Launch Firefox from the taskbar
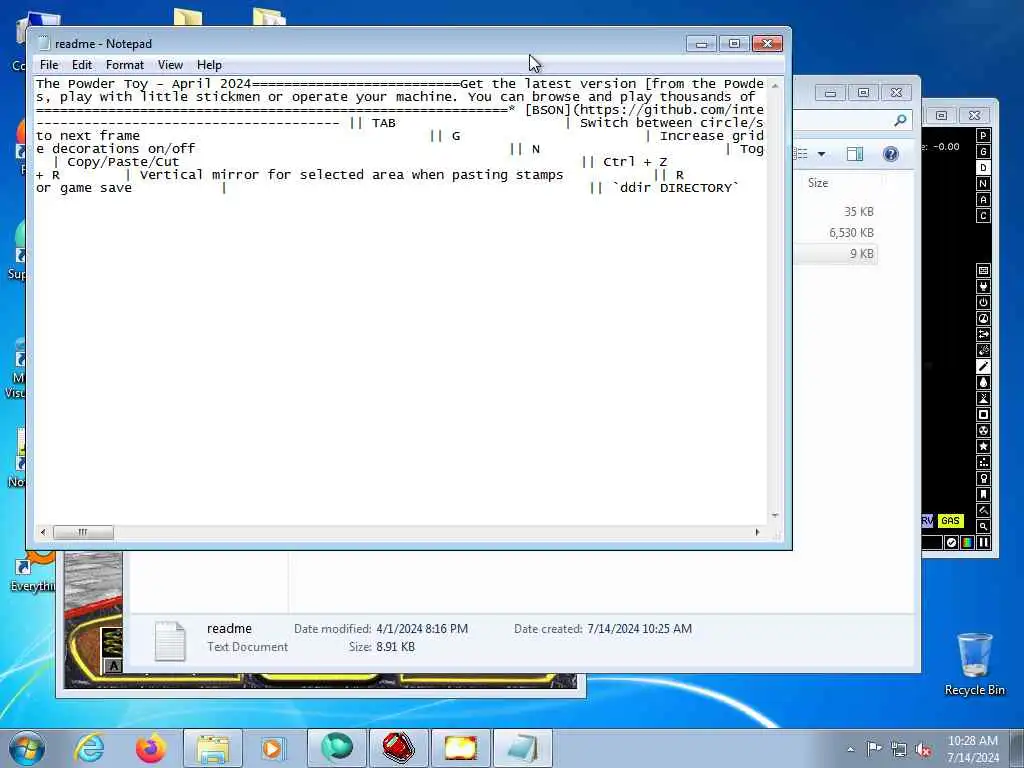This screenshot has width=1024, height=768. pos(151,748)
